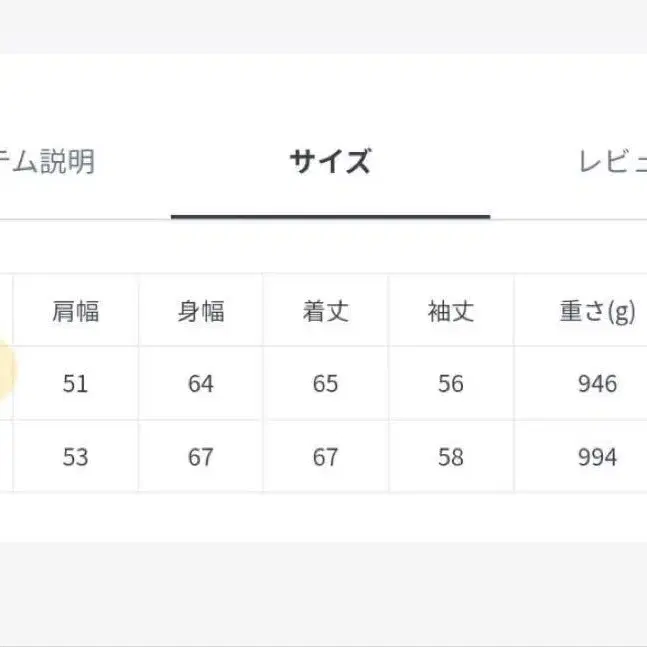647x647 pixels.
Task: Click the yellow highlight circle beside the table
Action: 6,371
